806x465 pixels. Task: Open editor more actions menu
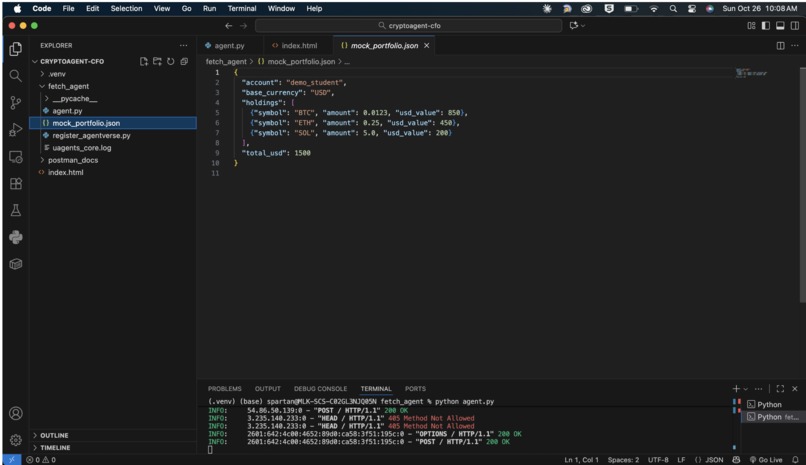coord(795,46)
